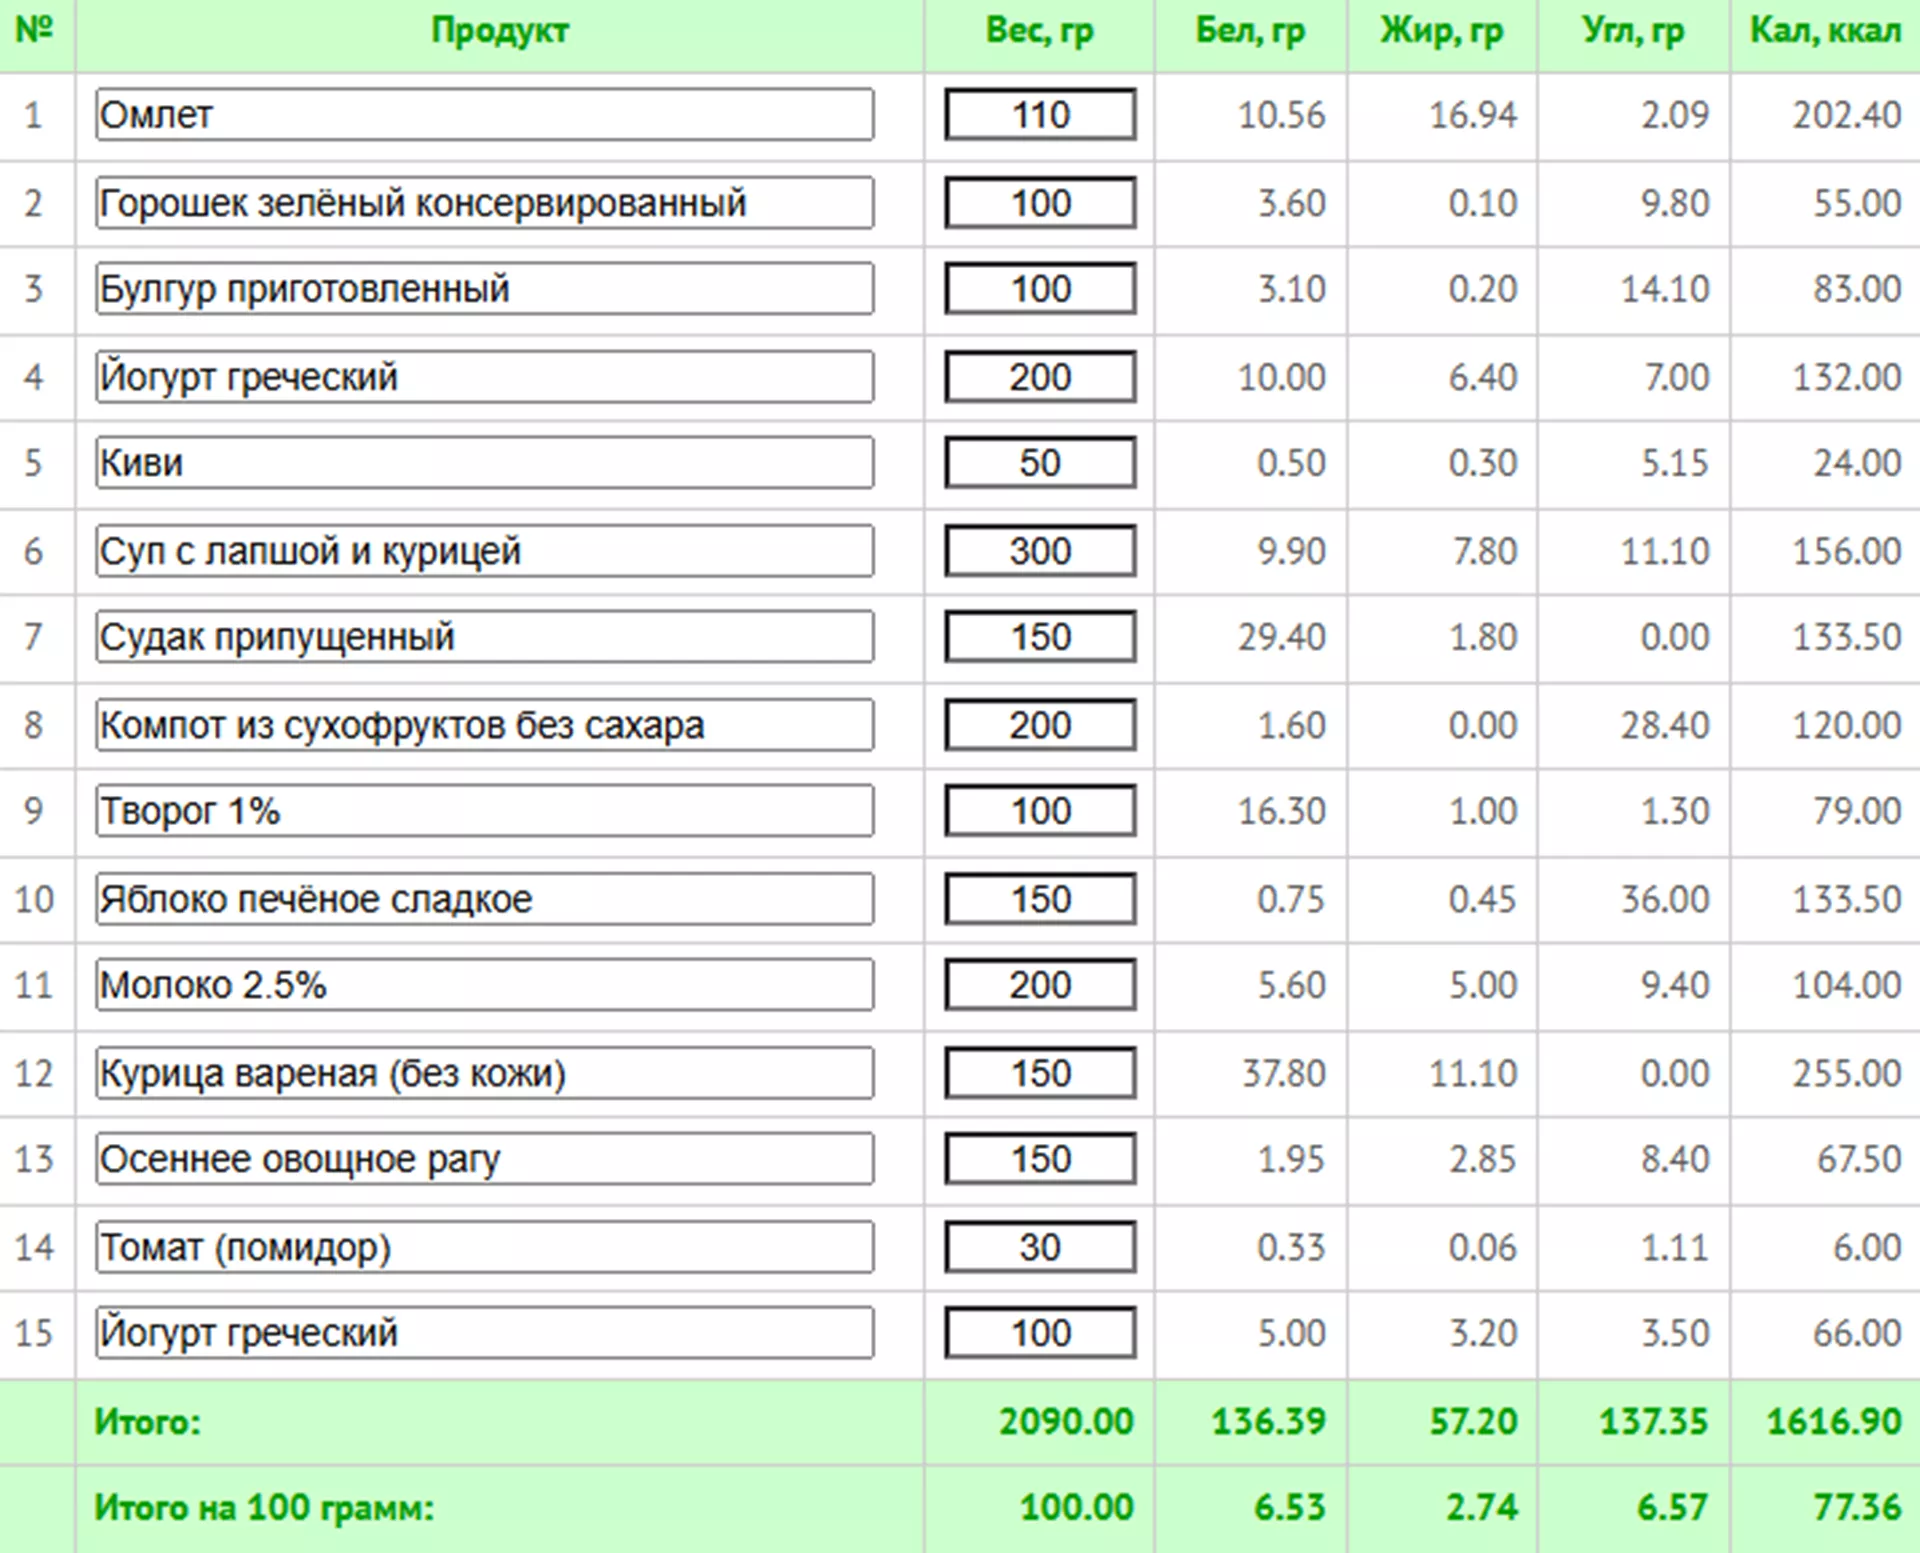Select the weight field showing 300

point(1040,551)
